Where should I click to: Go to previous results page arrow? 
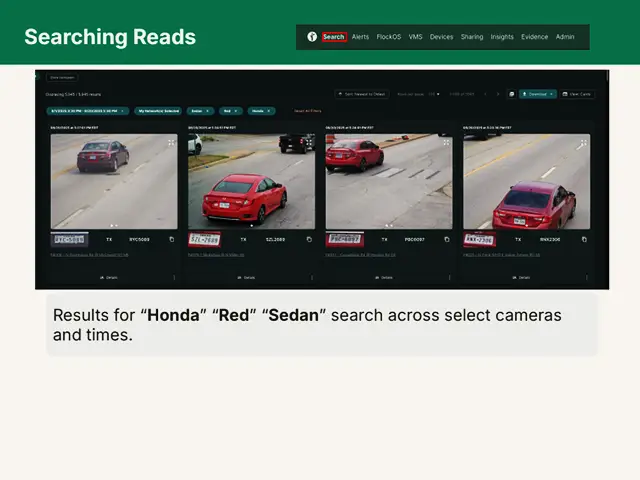click(485, 94)
